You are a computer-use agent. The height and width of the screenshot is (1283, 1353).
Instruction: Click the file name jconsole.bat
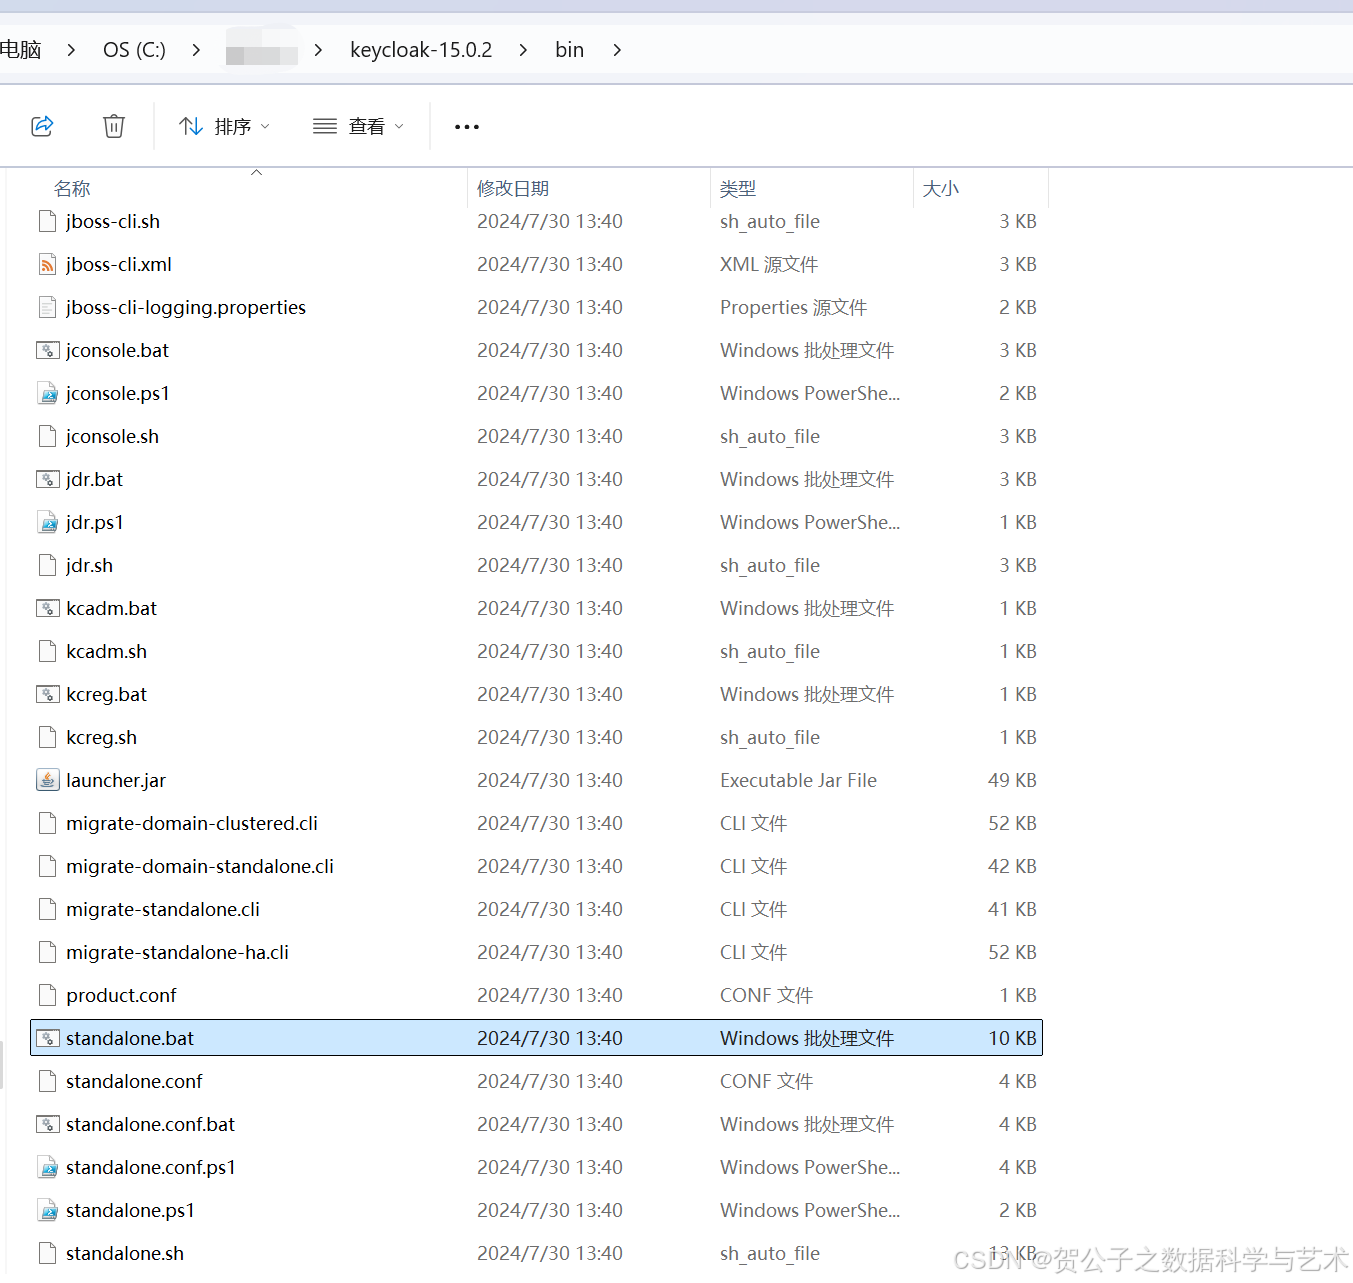(118, 350)
